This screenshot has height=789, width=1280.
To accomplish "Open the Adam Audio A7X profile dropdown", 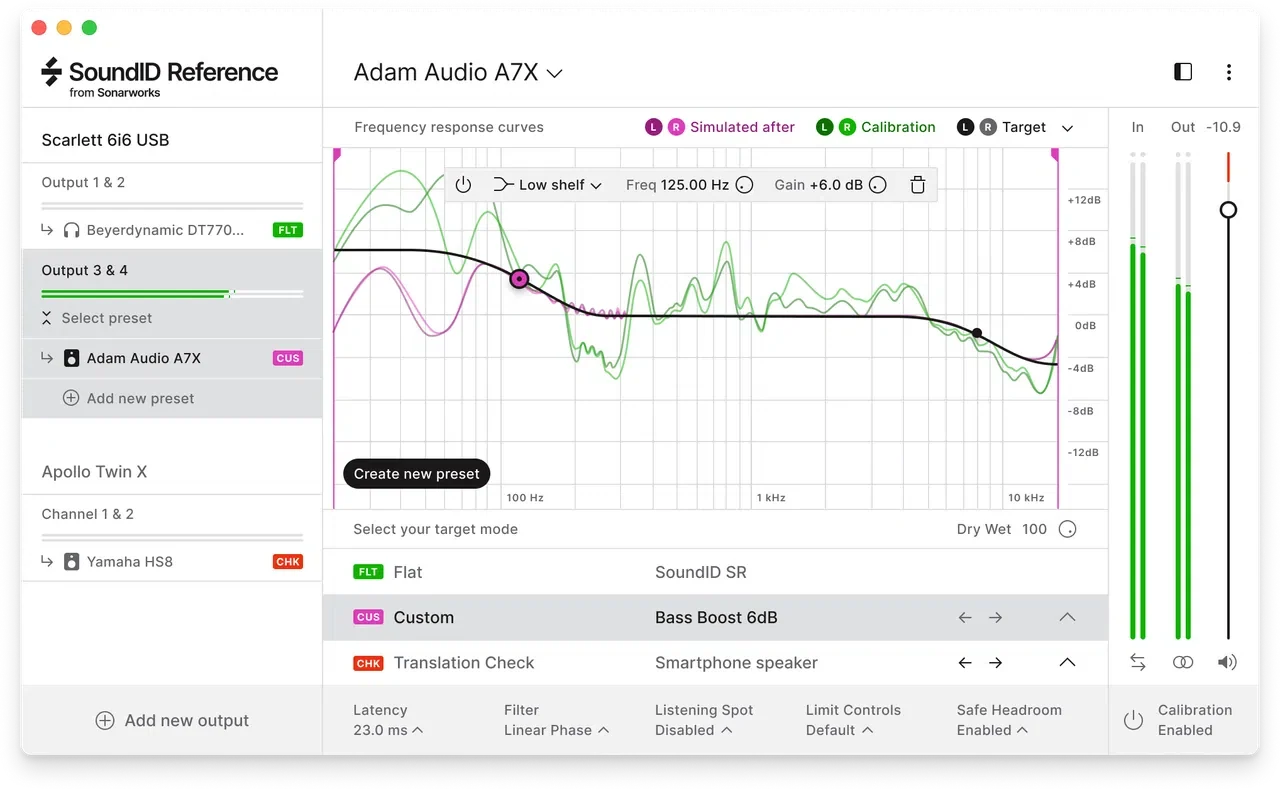I will (458, 73).
